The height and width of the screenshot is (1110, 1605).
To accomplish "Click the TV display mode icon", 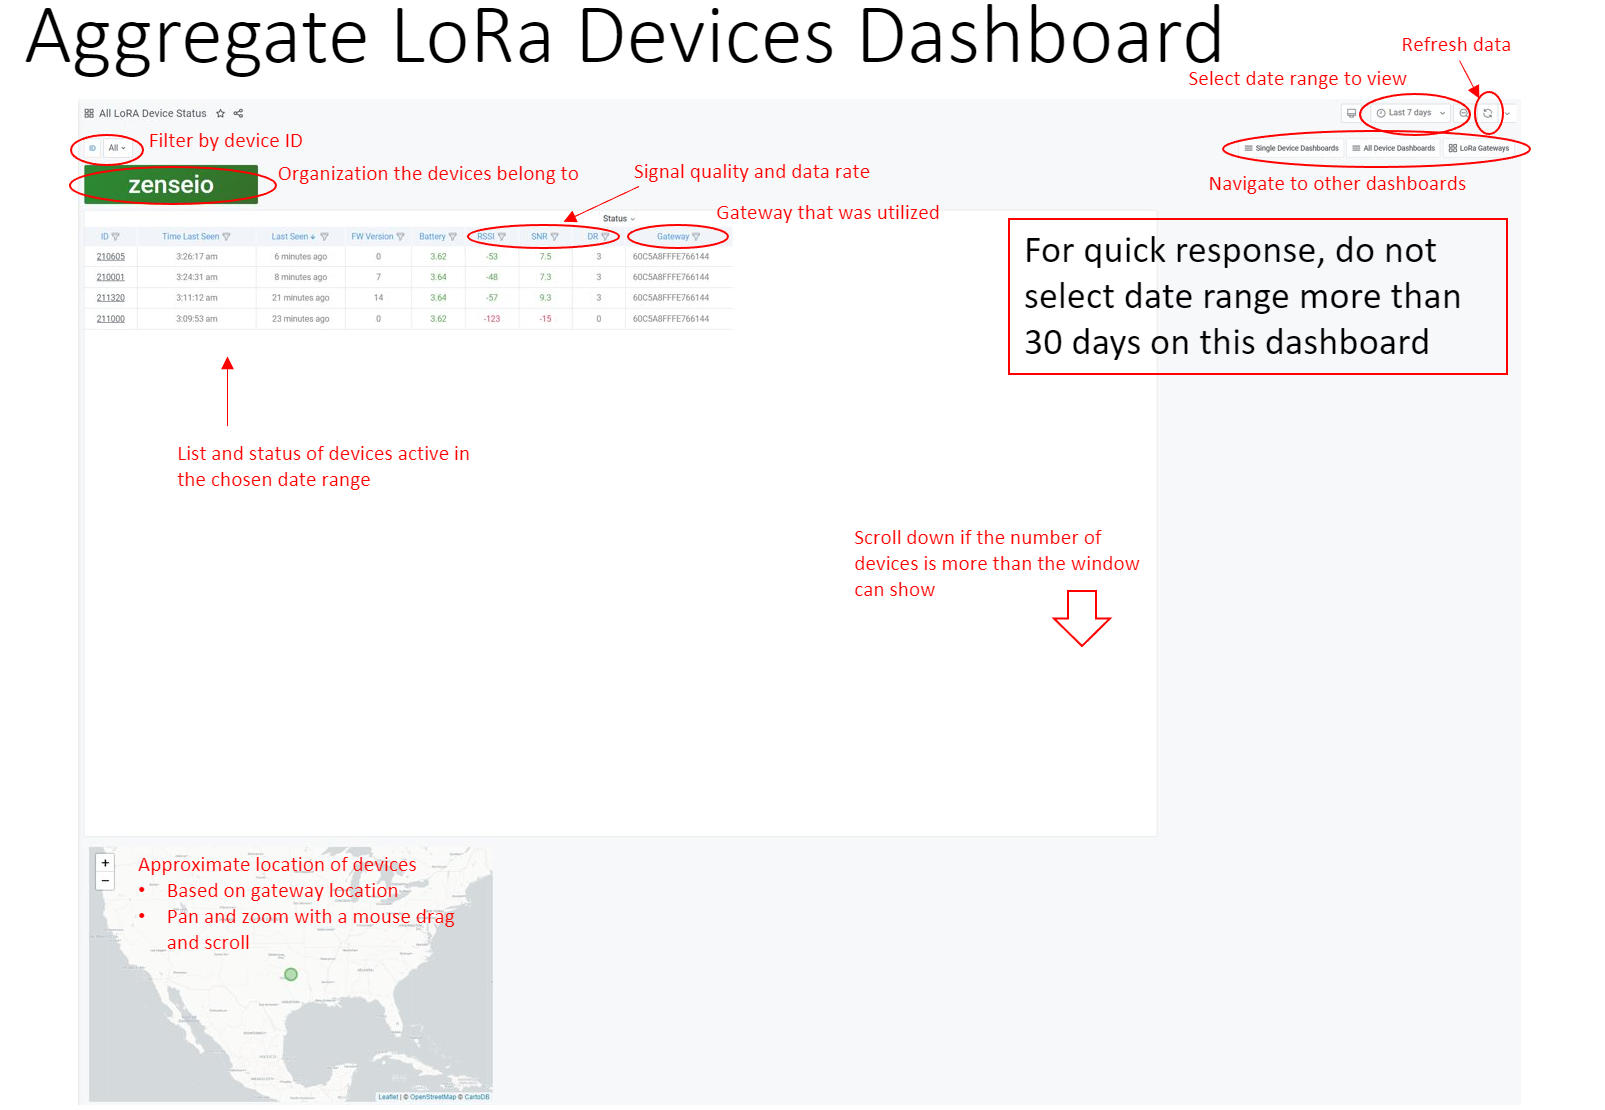I will tap(1351, 114).
